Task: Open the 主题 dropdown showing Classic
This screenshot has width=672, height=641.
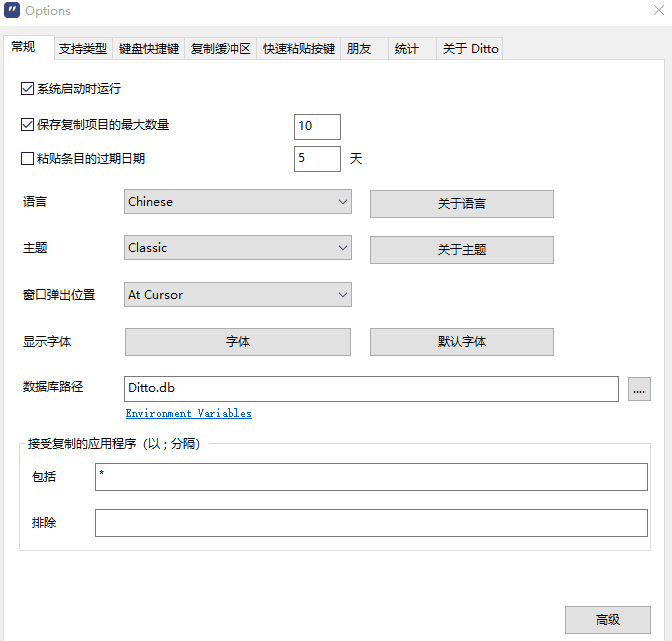Action: (238, 247)
